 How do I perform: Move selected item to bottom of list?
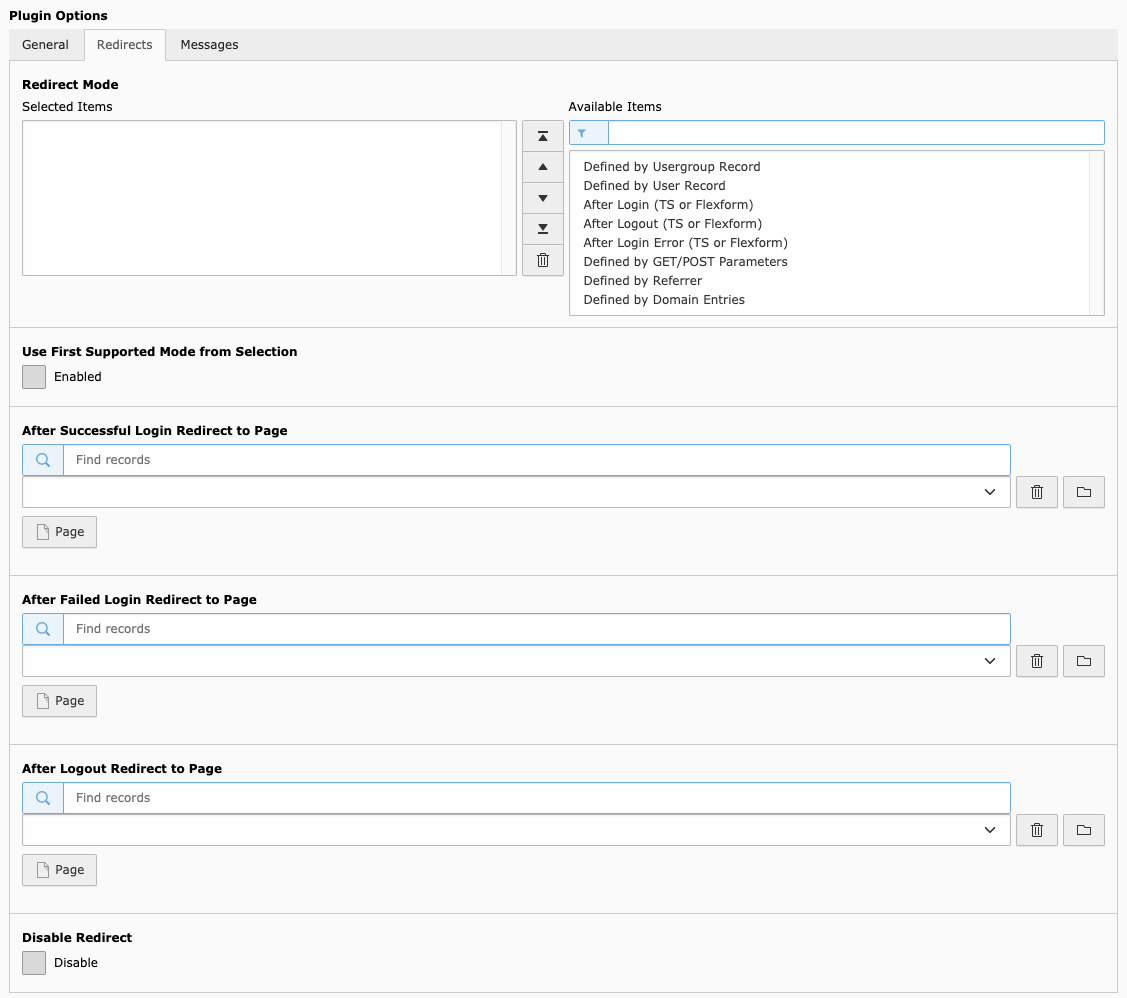point(543,229)
